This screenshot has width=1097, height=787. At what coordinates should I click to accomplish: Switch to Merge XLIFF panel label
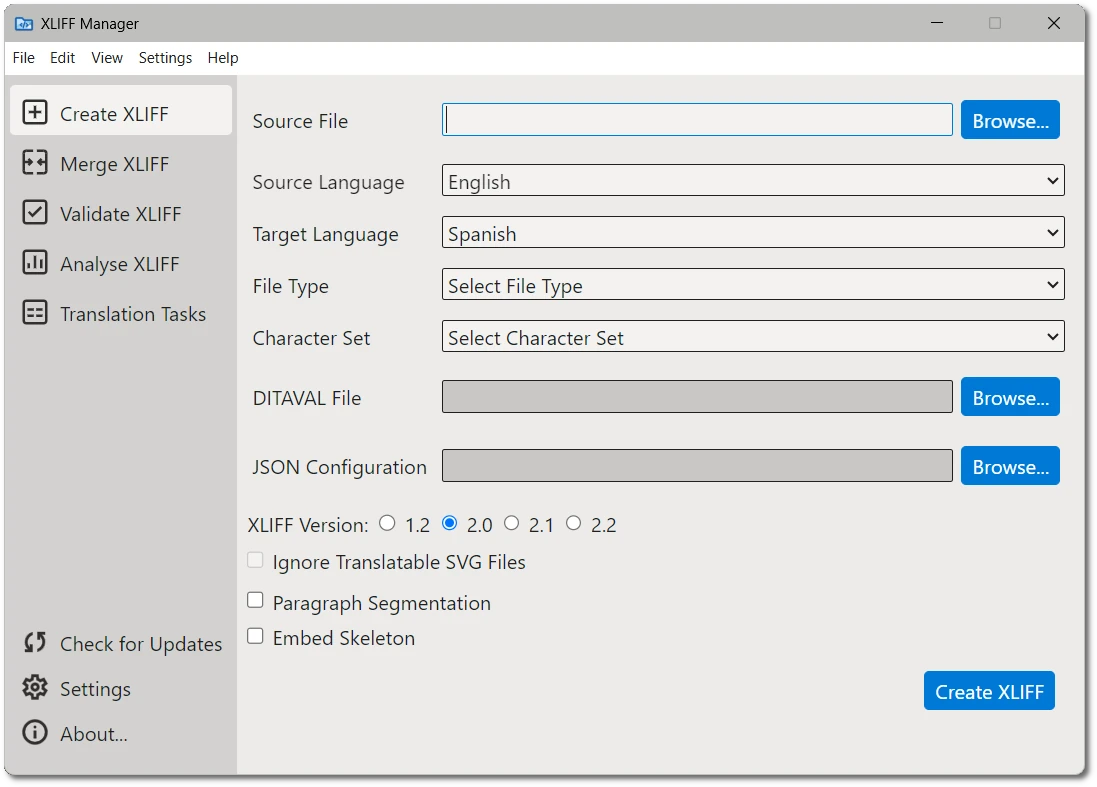coord(115,164)
